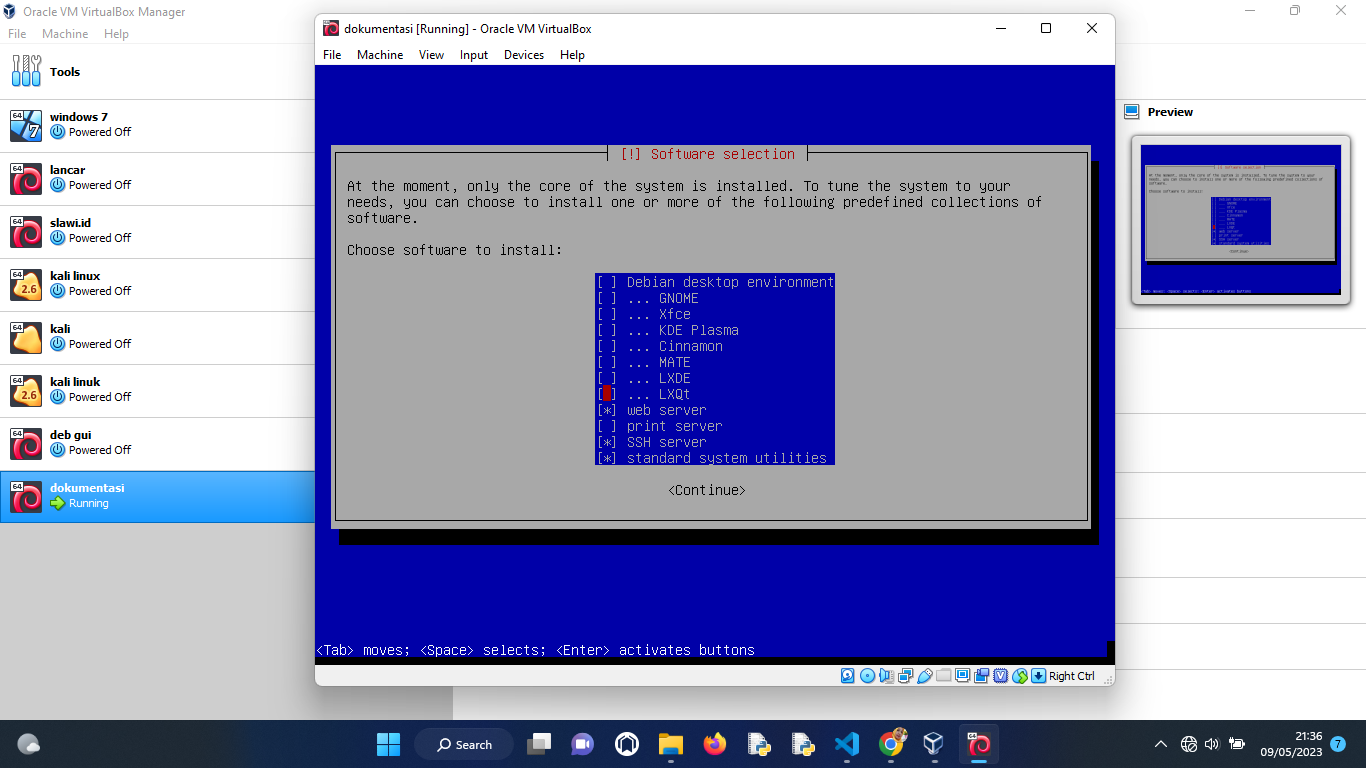The height and width of the screenshot is (768, 1366).
Task: Click the running Debian VM taskbar icon
Action: point(979,744)
